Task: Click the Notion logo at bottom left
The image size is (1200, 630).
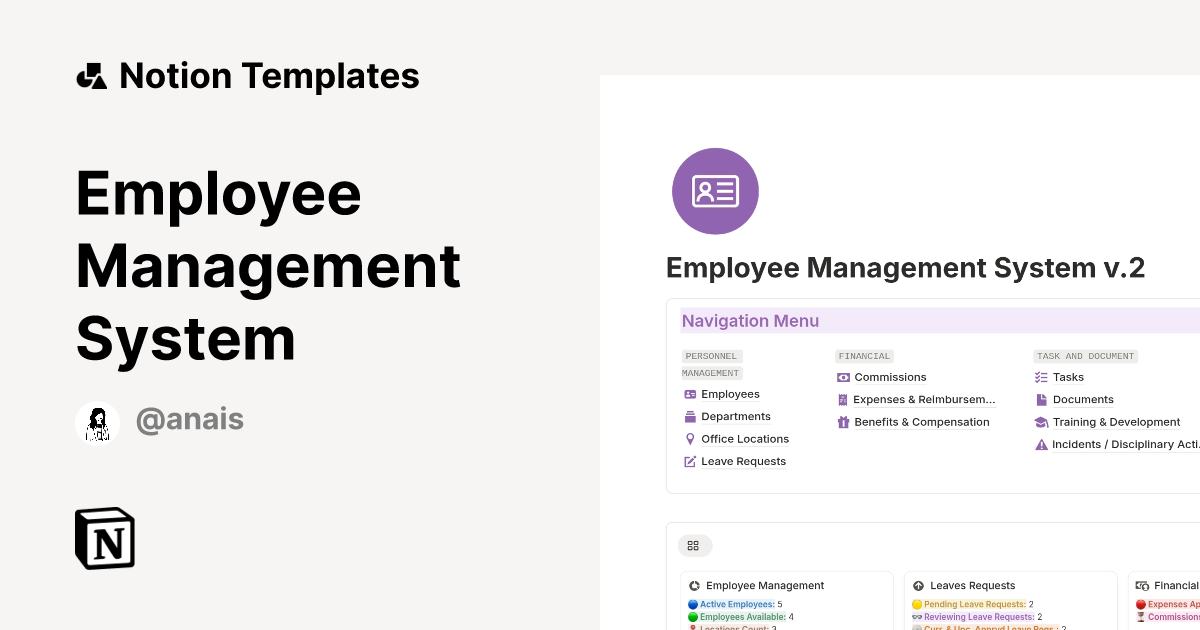Action: pyautogui.click(x=104, y=538)
